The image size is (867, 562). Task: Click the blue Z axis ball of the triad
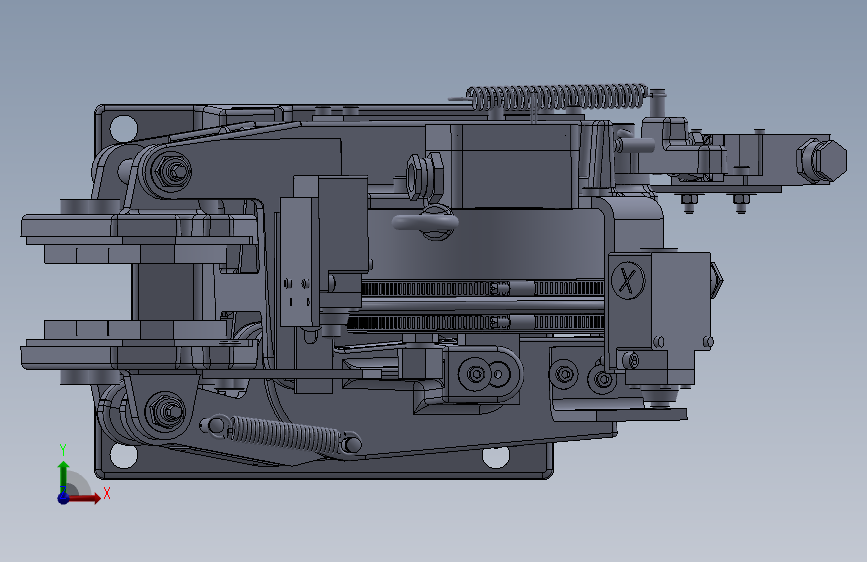click(x=63, y=498)
